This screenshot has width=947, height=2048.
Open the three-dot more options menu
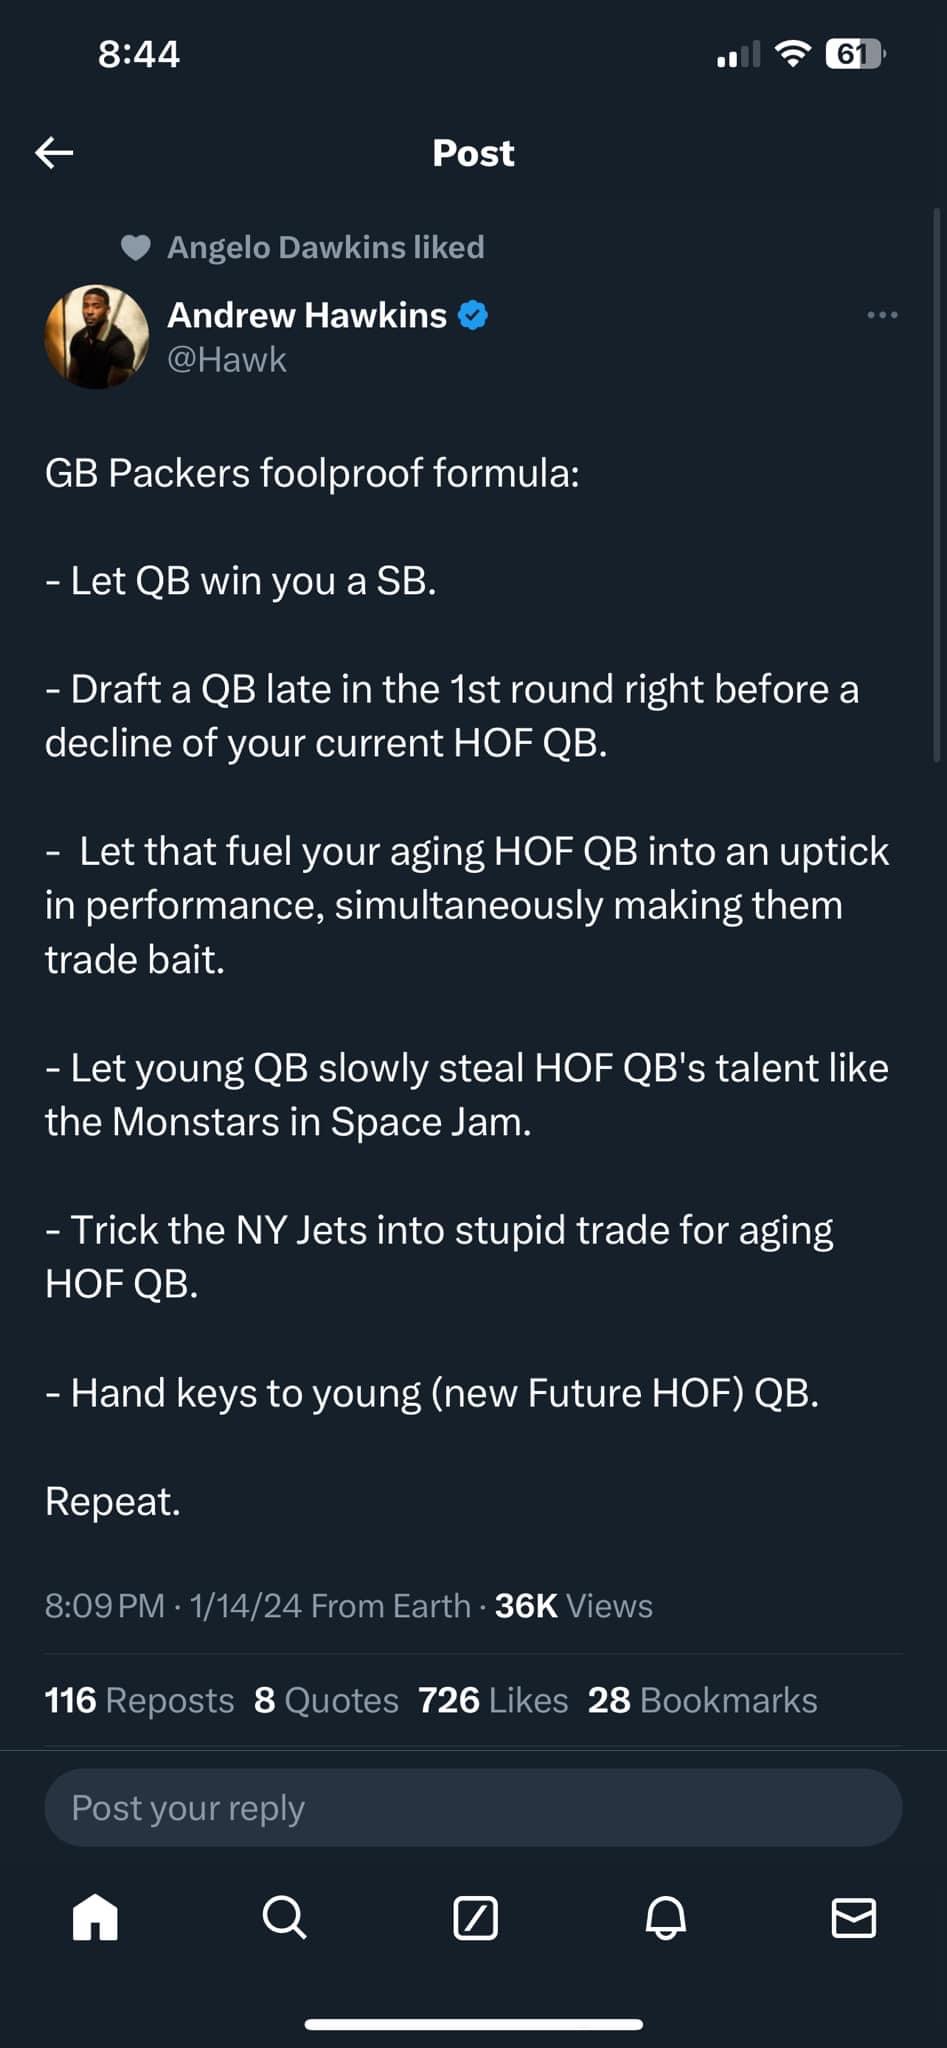(882, 315)
